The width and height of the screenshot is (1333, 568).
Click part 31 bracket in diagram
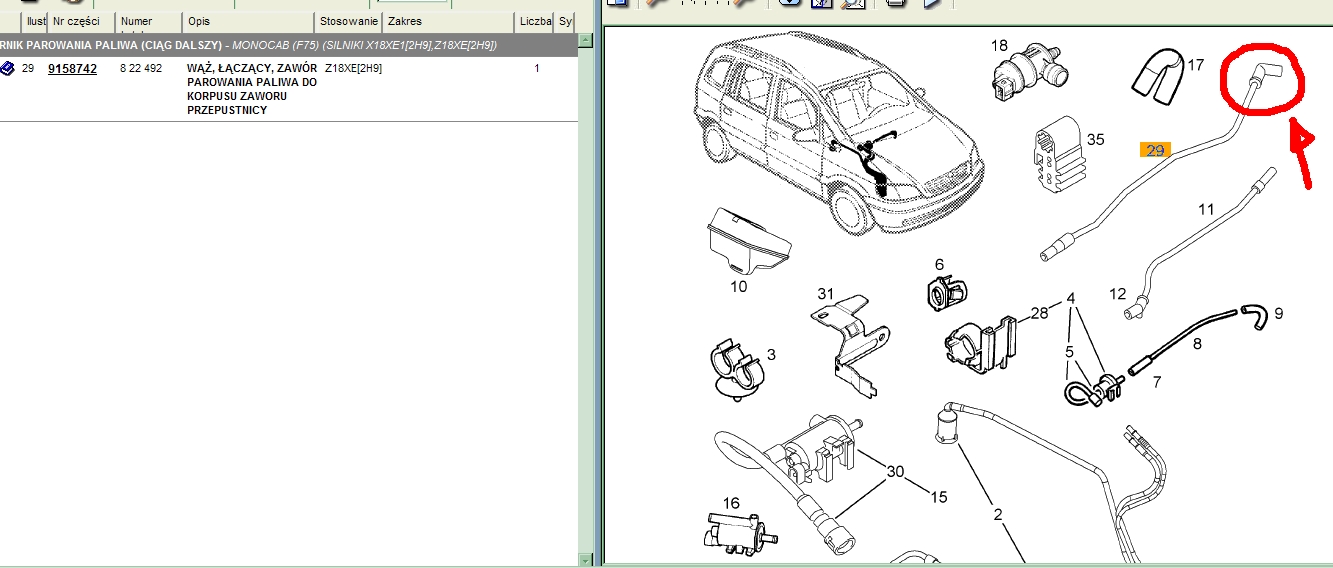(x=849, y=338)
